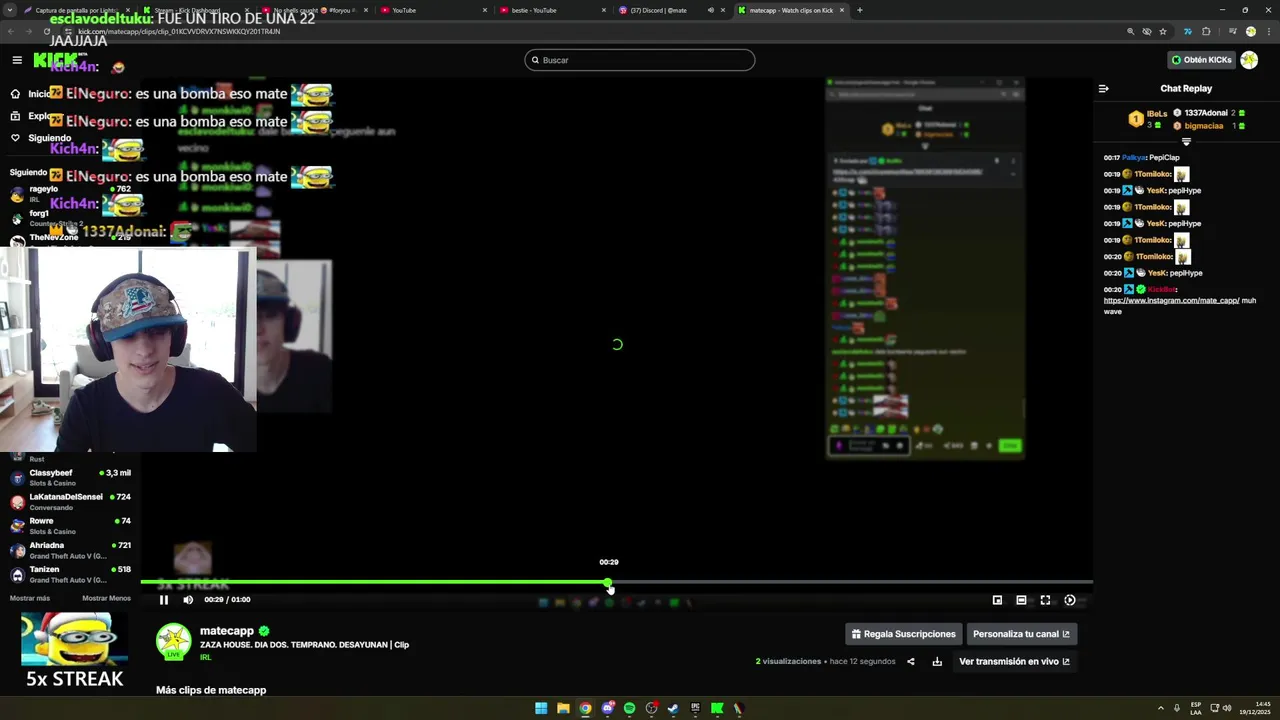Toggle theater mode in player
Viewport: 1280px width, 720px height.
point(1021,600)
